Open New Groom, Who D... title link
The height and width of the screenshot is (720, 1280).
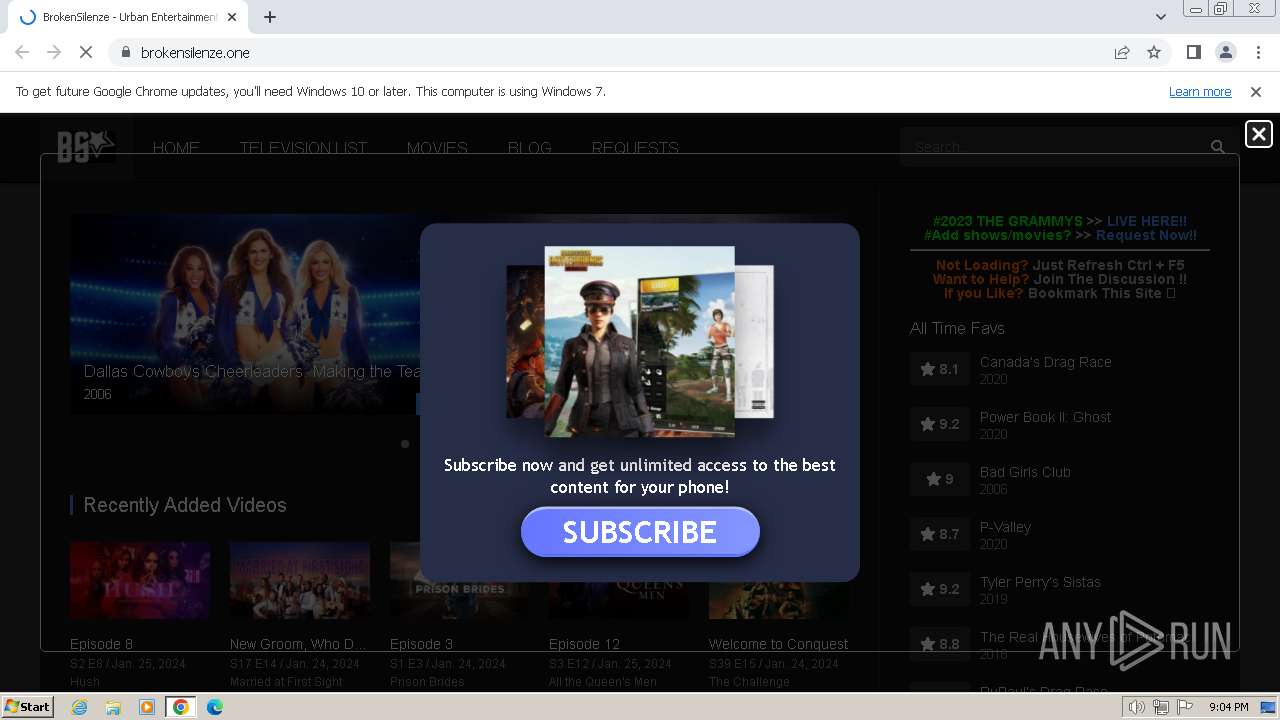298,644
